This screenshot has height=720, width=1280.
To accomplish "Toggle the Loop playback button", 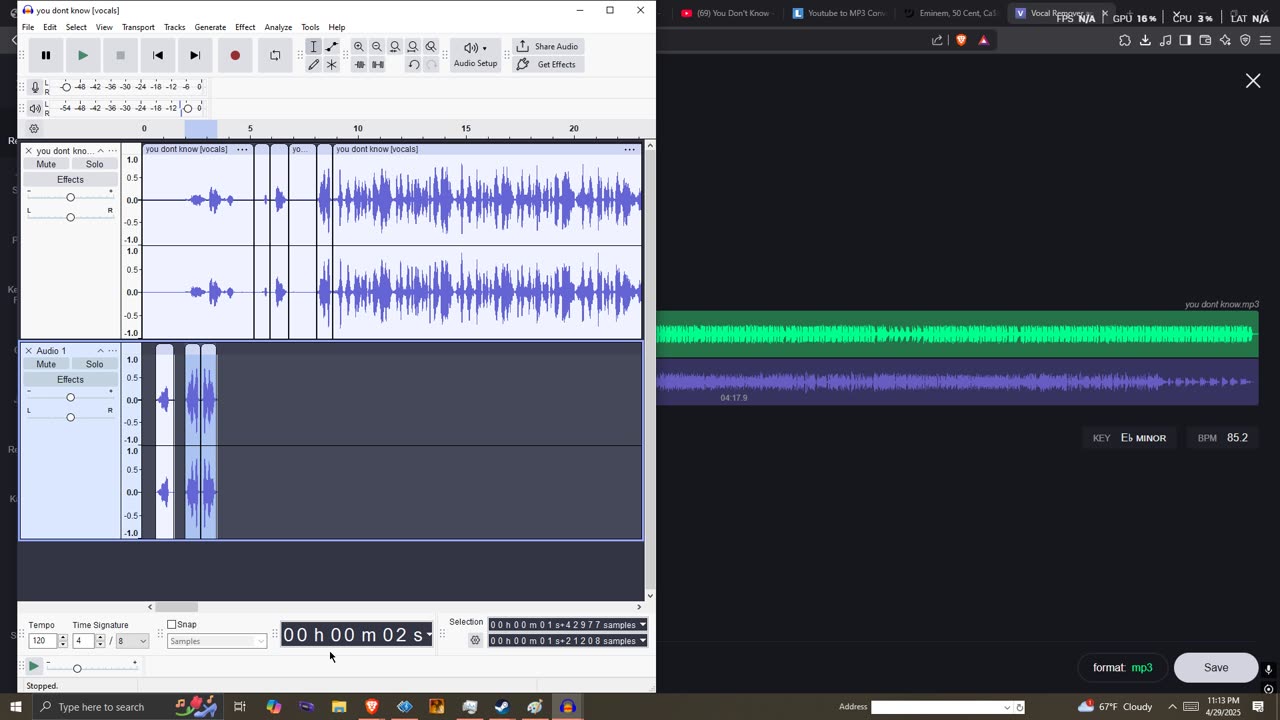I will click(275, 55).
